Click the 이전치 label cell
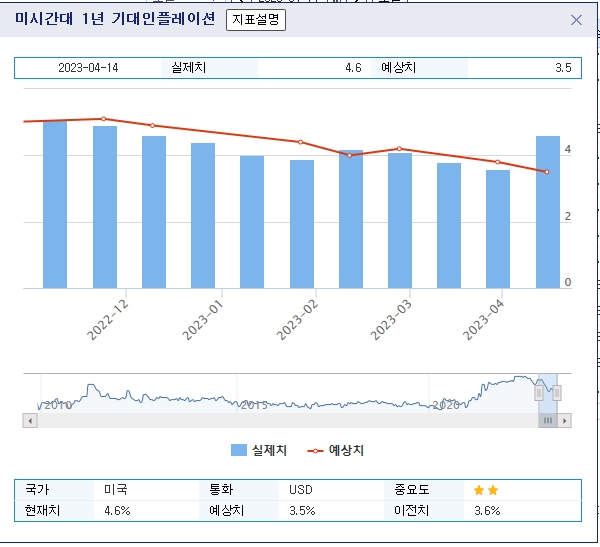The height and width of the screenshot is (547, 600). tap(412, 511)
